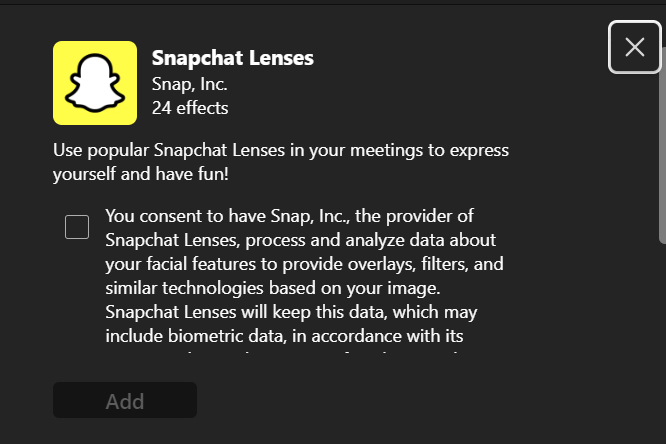Click the 'Use popular Snapchat Lenses' description
The image size is (666, 444).
click(281, 151)
